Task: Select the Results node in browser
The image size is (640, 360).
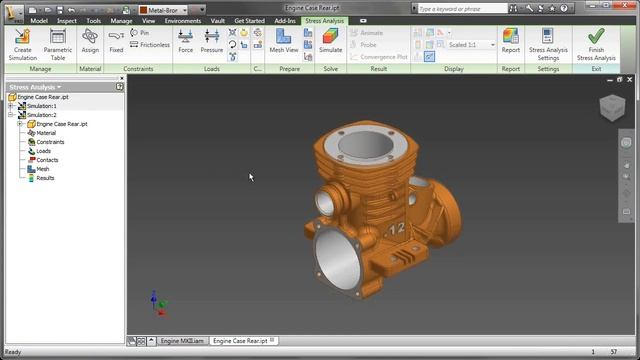Action: (41, 178)
